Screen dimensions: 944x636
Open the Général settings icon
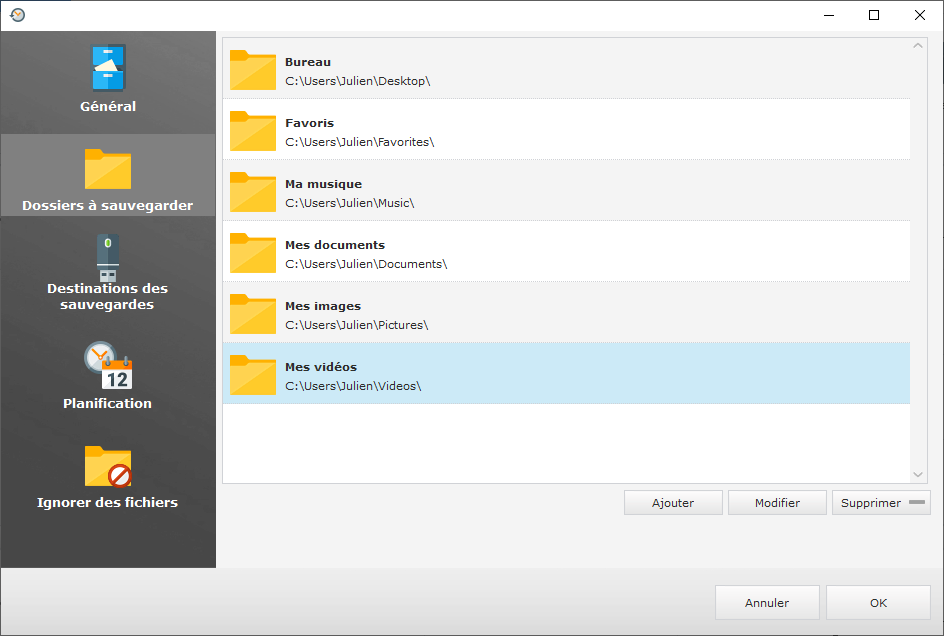click(108, 67)
